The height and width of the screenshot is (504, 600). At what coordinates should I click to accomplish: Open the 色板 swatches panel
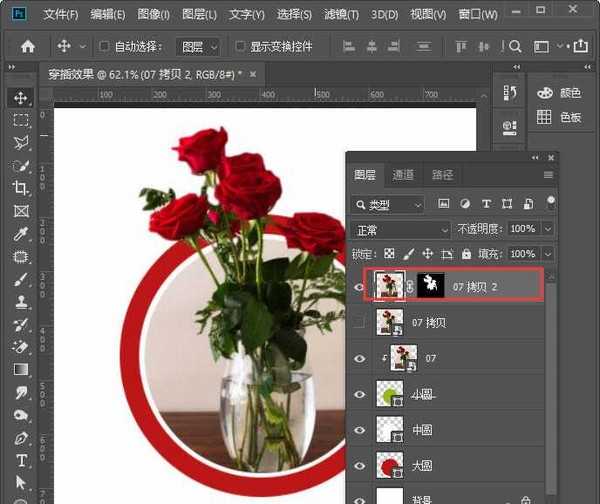559,117
